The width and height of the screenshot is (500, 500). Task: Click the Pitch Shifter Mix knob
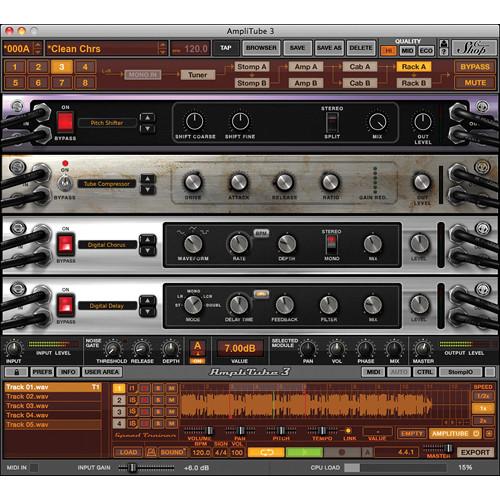[377, 122]
